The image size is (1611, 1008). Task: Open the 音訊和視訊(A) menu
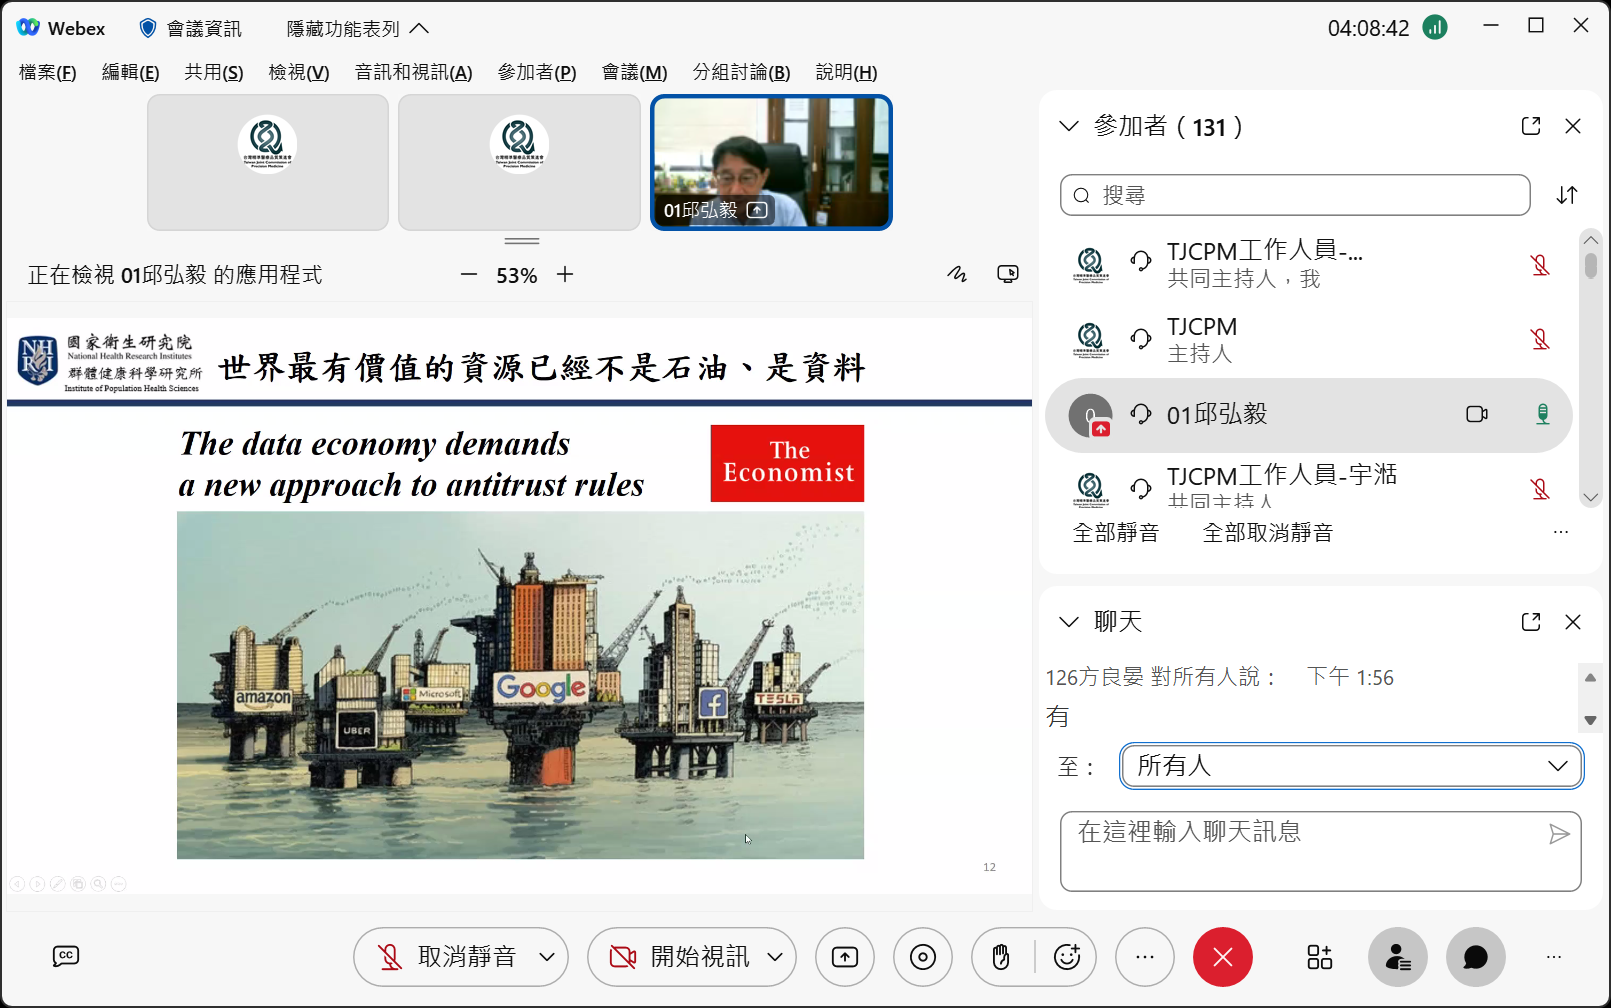pos(413,72)
